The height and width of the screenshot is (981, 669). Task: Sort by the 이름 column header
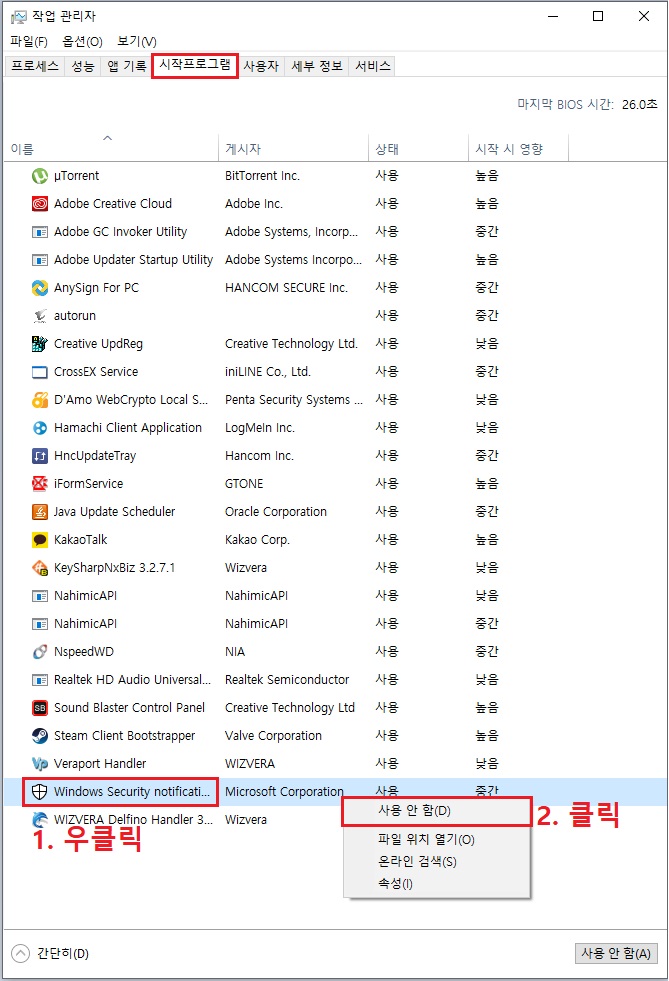(x=111, y=149)
